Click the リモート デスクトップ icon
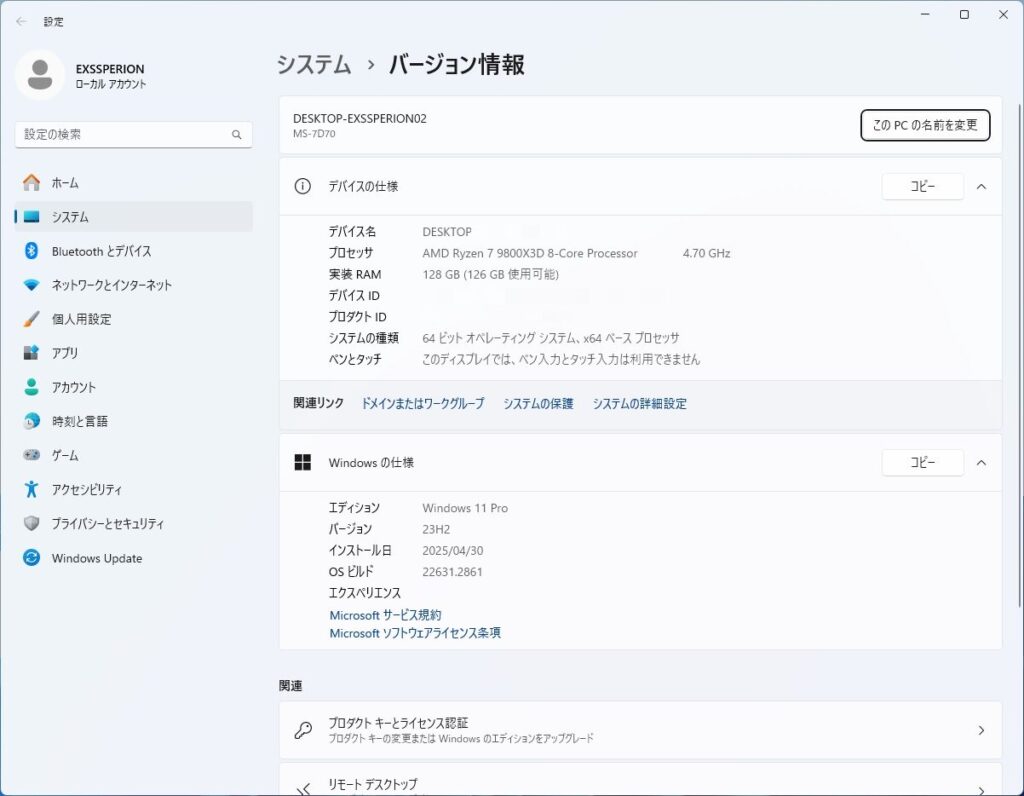This screenshot has width=1024, height=796. pos(302,789)
